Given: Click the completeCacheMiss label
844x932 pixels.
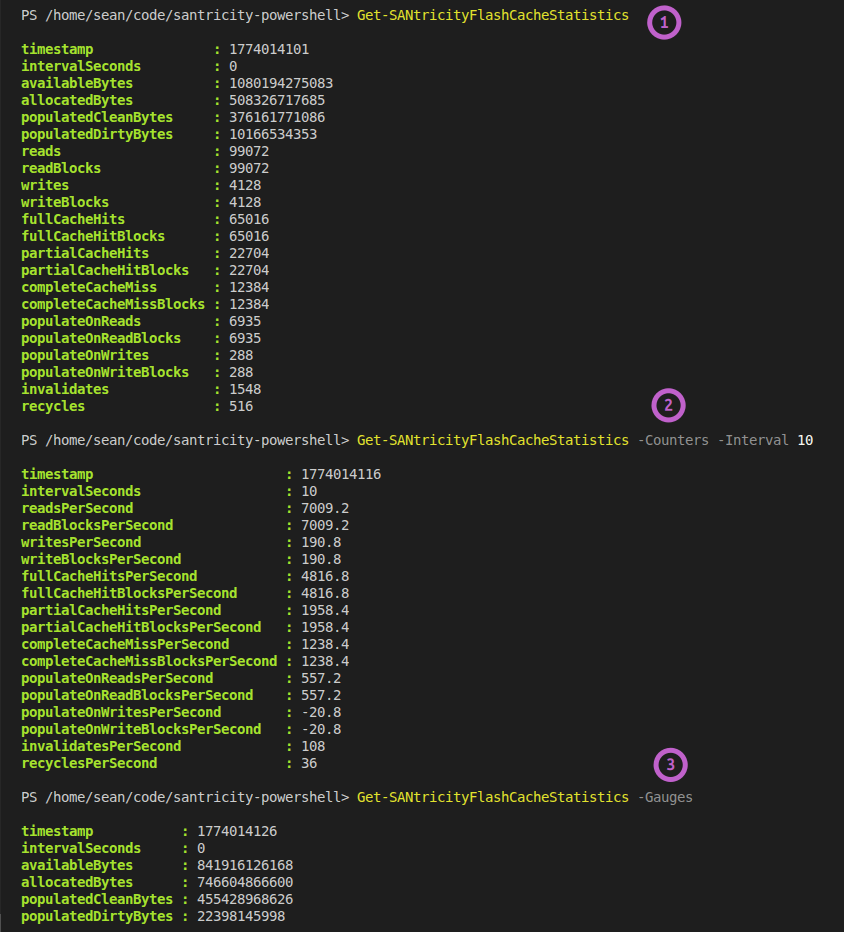Looking at the screenshot, I should pos(89,287).
